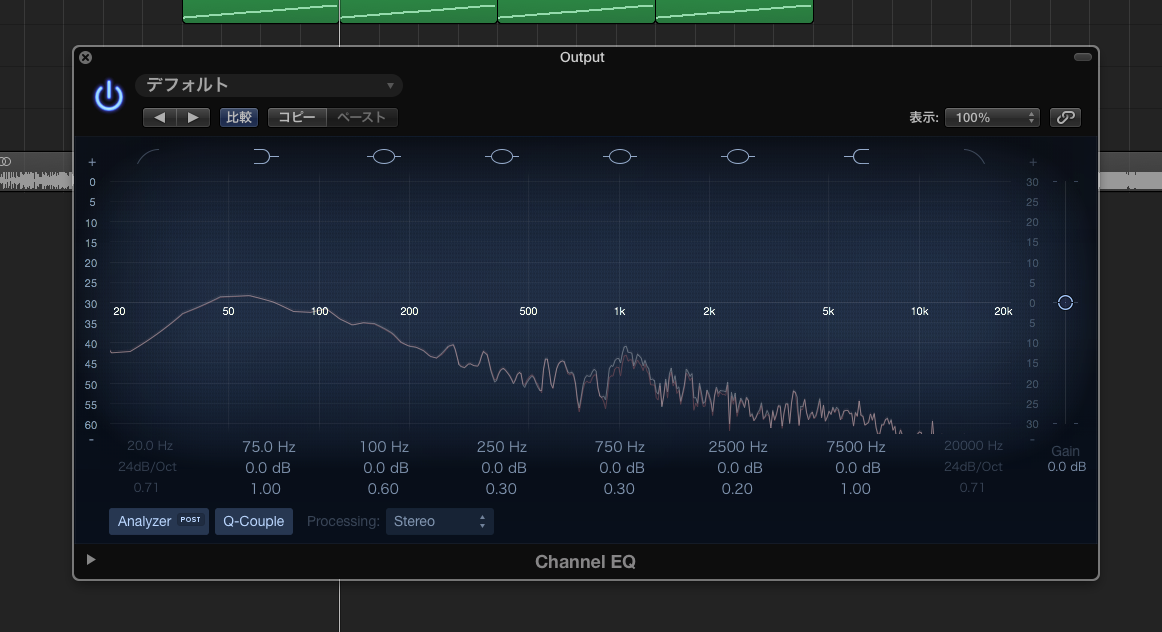1162x632 pixels.
Task: Open the 表示 100% zoom selector
Action: [992, 117]
